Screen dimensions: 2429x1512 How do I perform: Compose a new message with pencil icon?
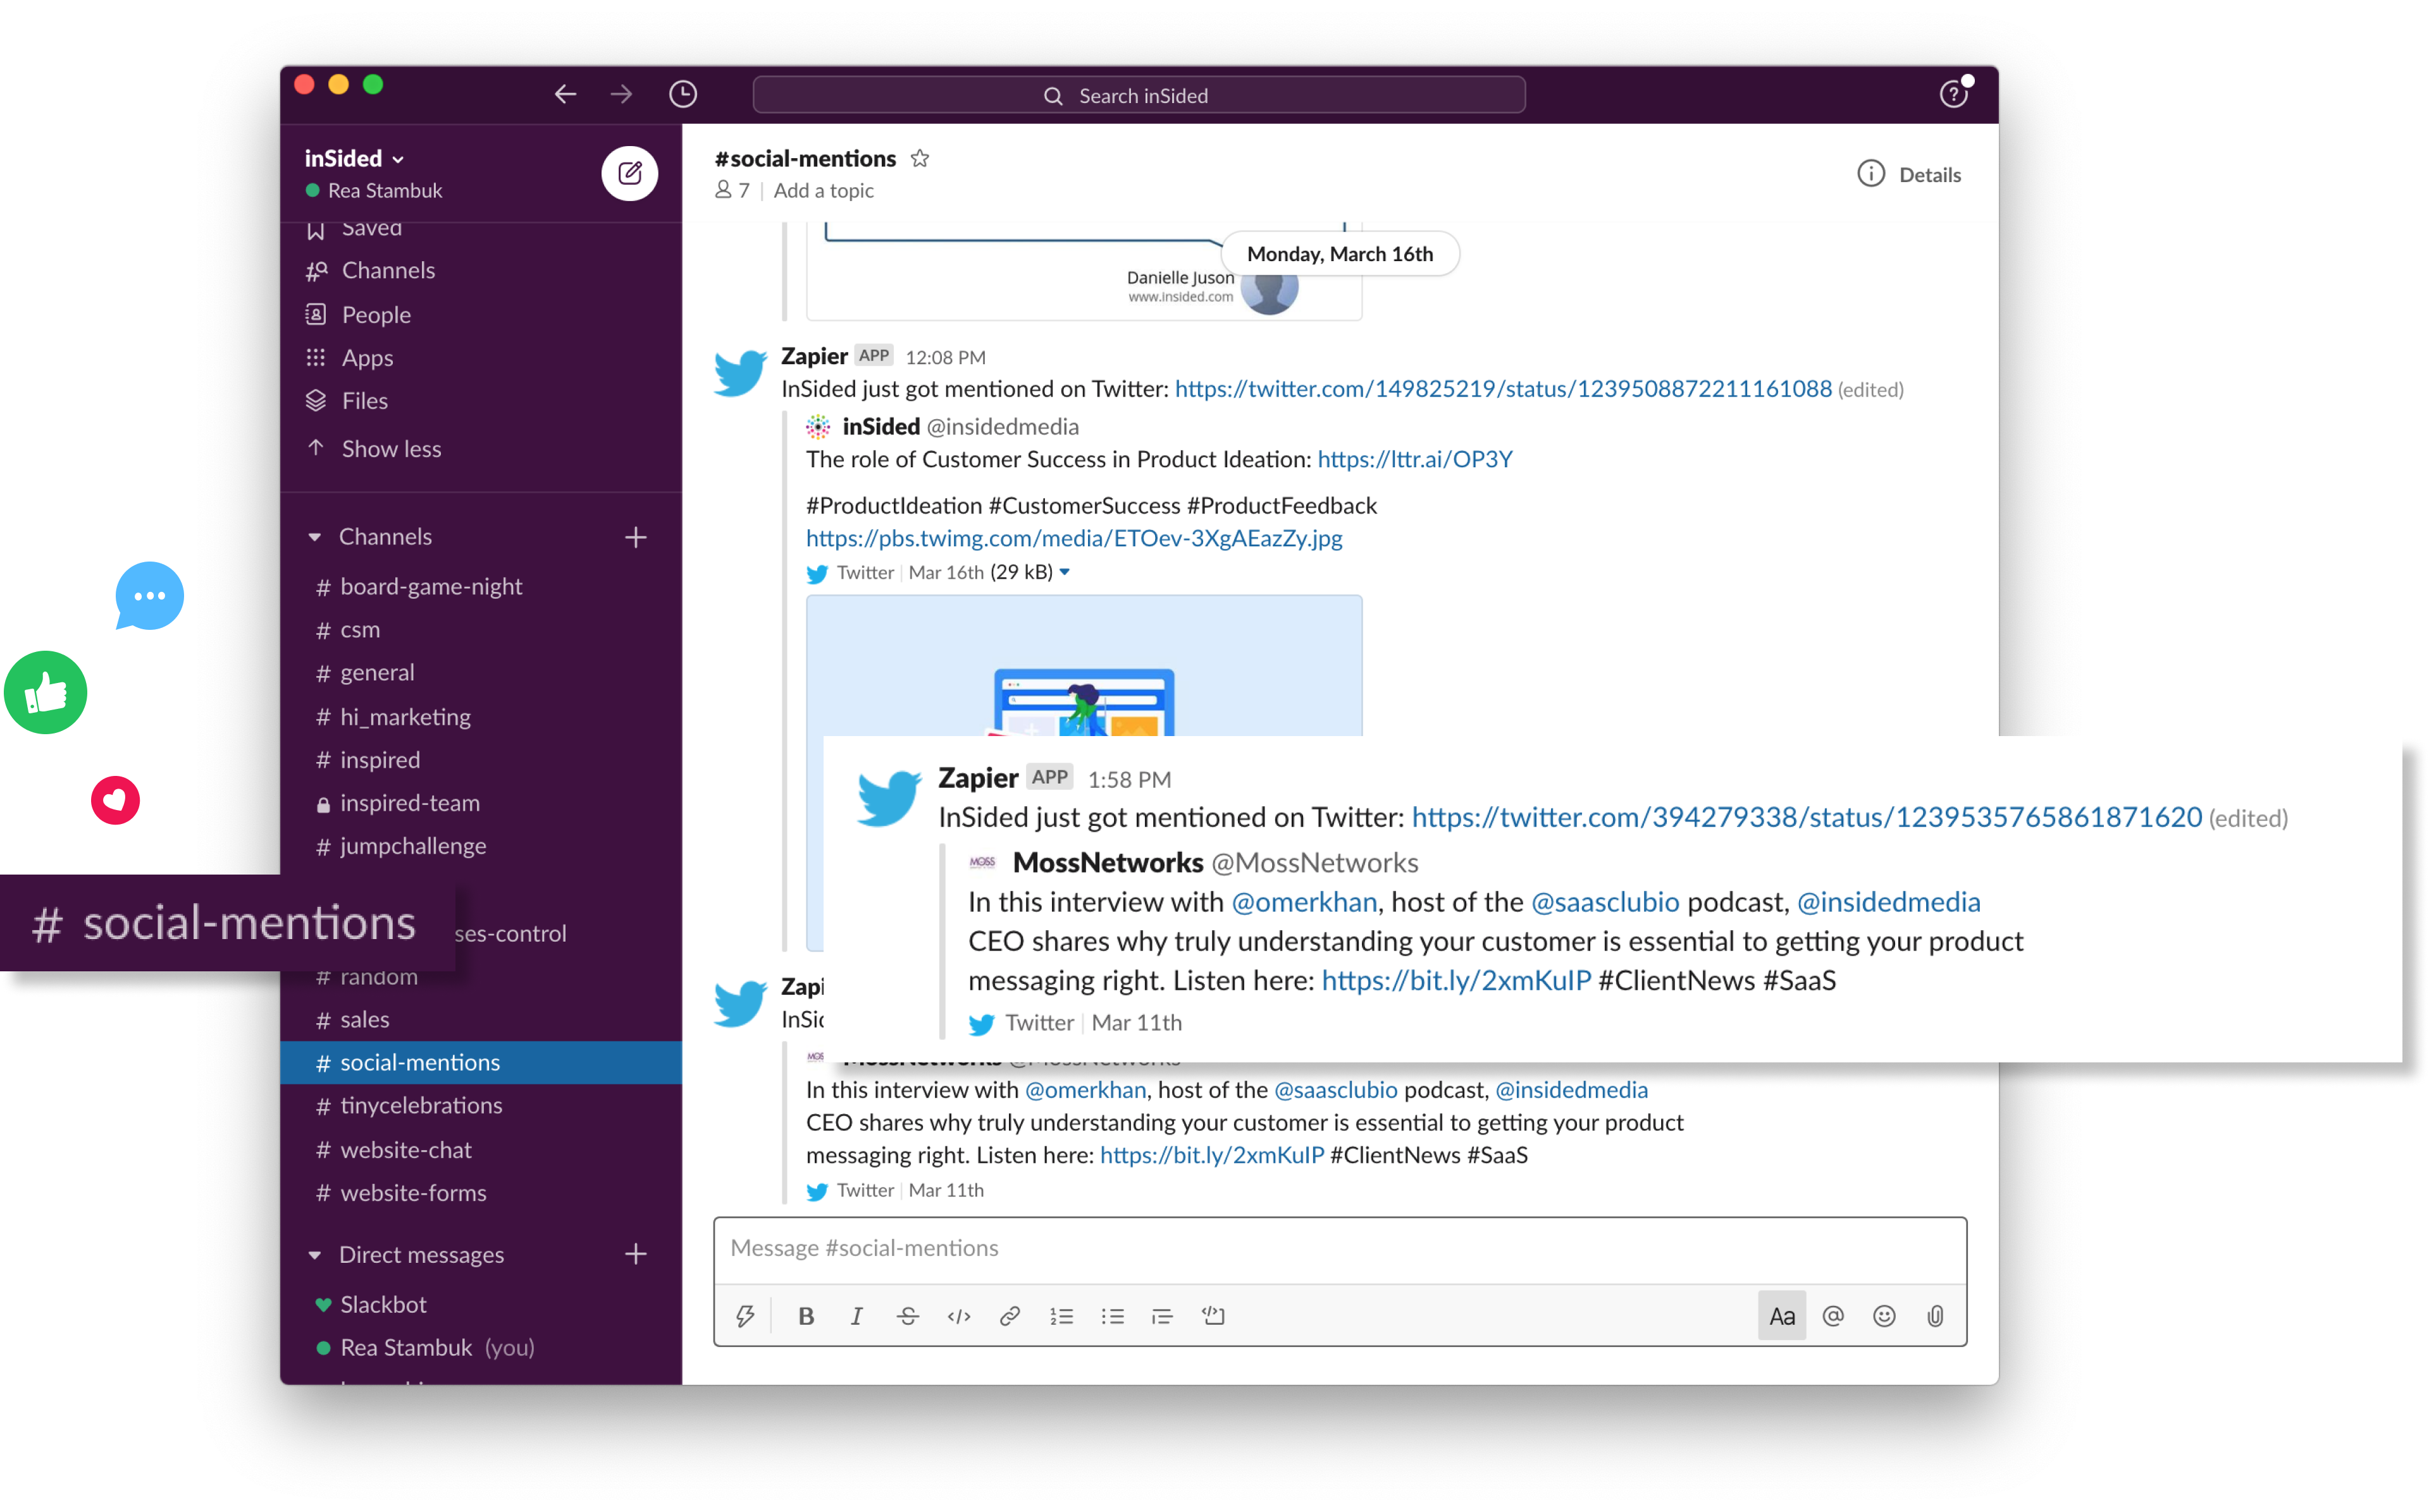tap(629, 173)
